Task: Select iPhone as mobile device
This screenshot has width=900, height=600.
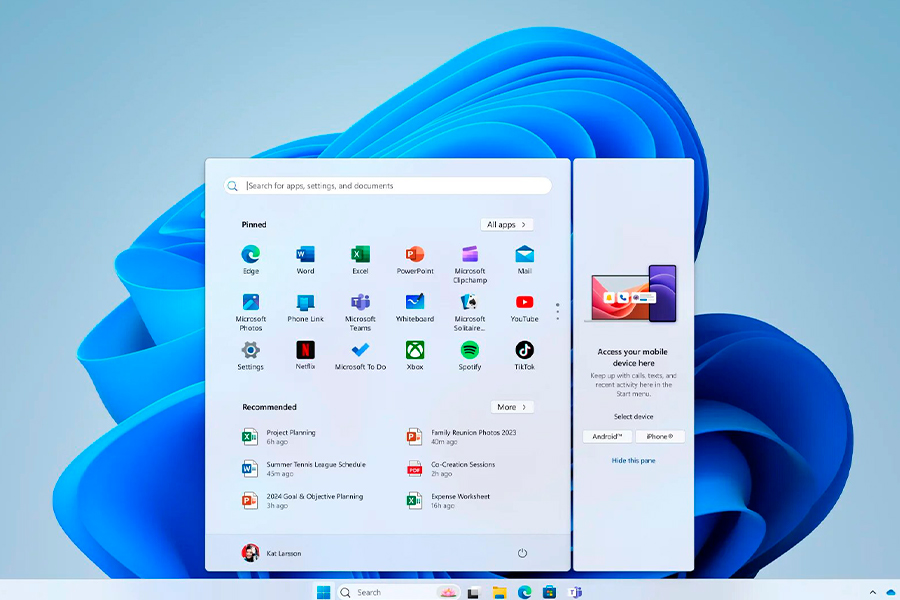Action: pyautogui.click(x=660, y=436)
